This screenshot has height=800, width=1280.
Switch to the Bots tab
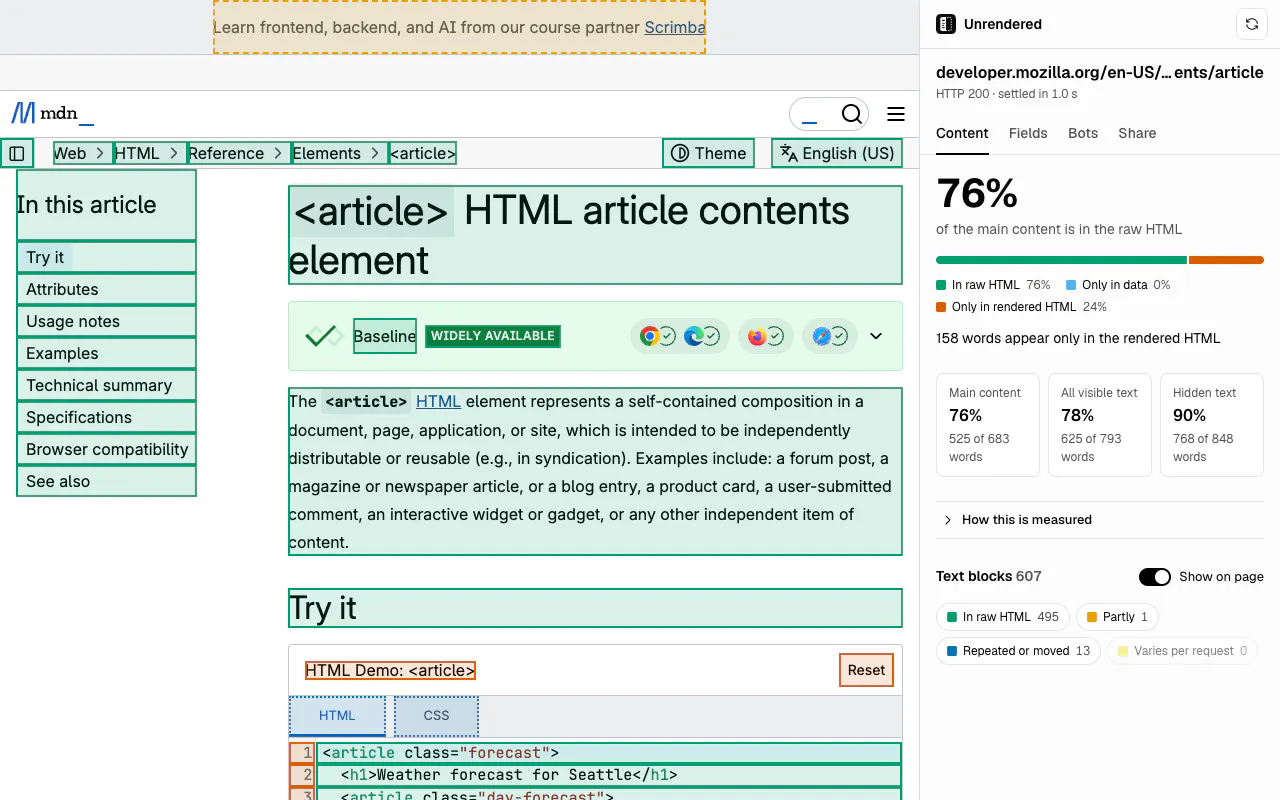(x=1083, y=133)
